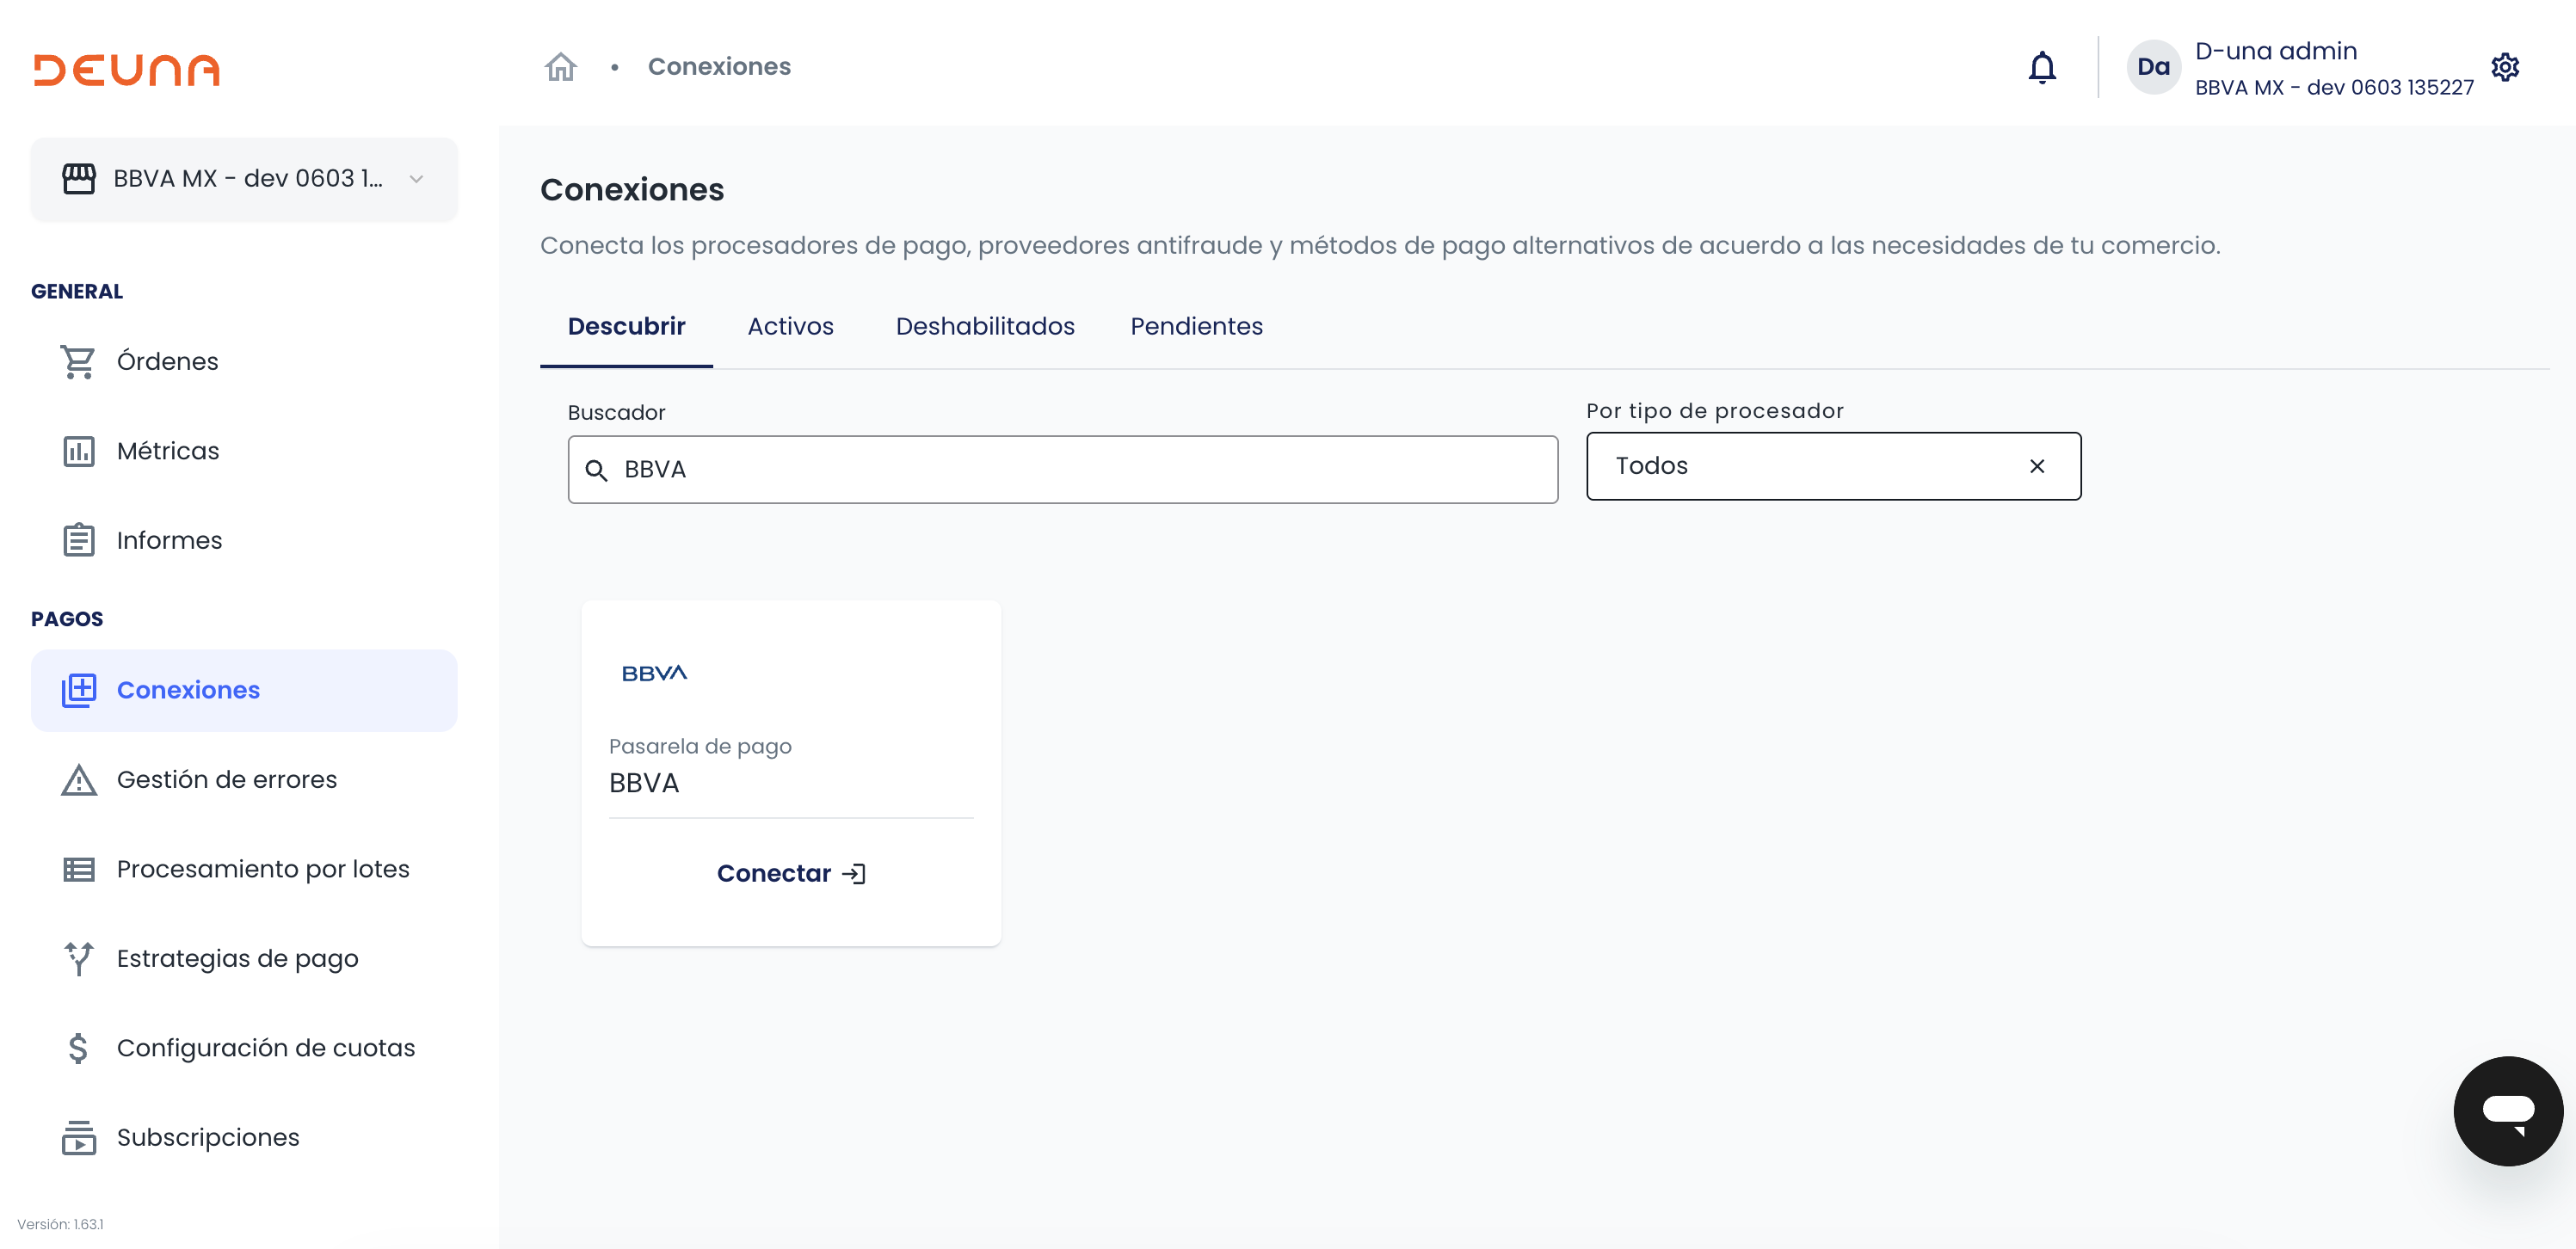Switch to the Deshabilitados tab
This screenshot has width=2576, height=1249.
point(984,326)
